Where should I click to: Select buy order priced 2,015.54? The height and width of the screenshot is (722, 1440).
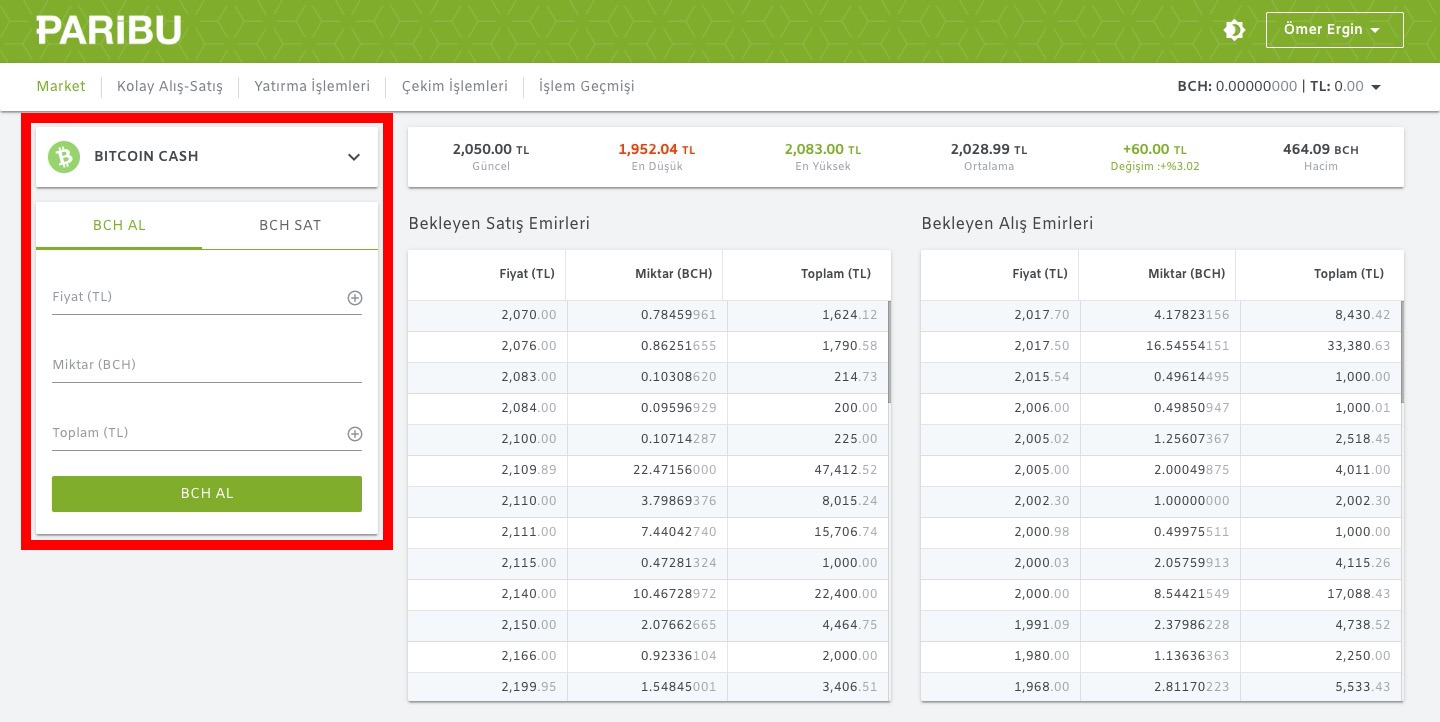(1161, 378)
